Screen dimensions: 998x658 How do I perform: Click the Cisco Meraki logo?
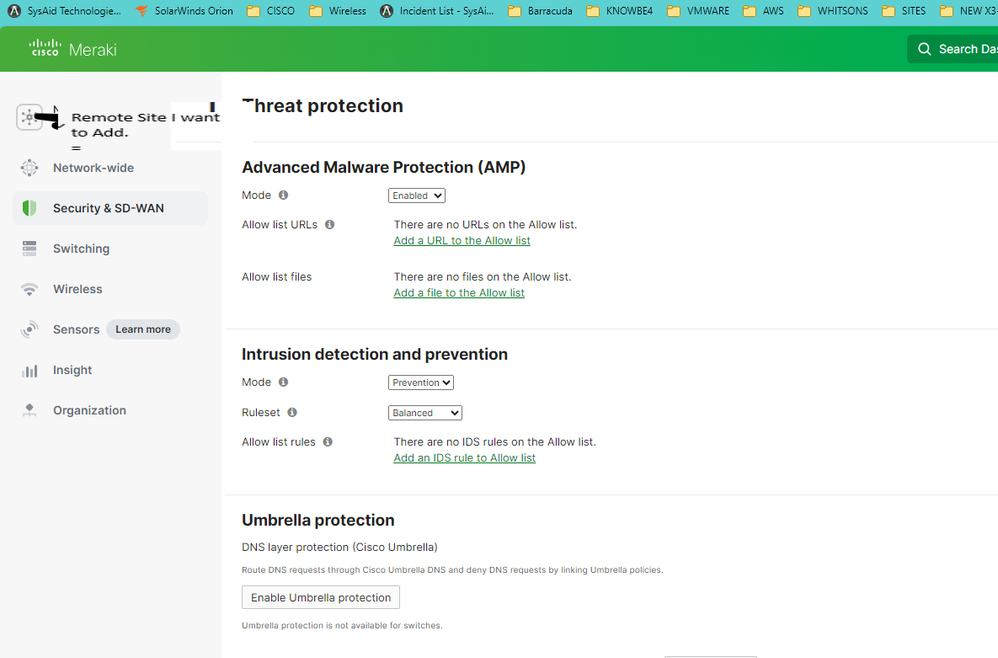pyautogui.click(x=72, y=49)
